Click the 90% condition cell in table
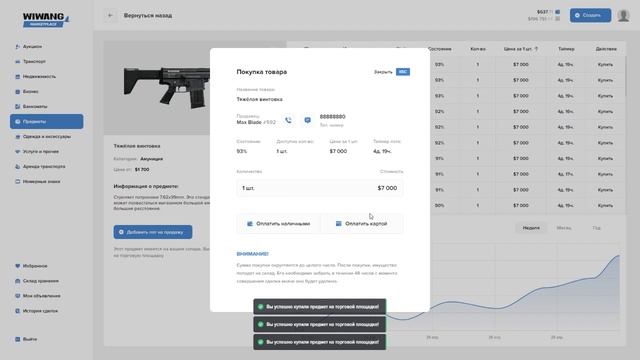This screenshot has height=360, width=640. 439,205
